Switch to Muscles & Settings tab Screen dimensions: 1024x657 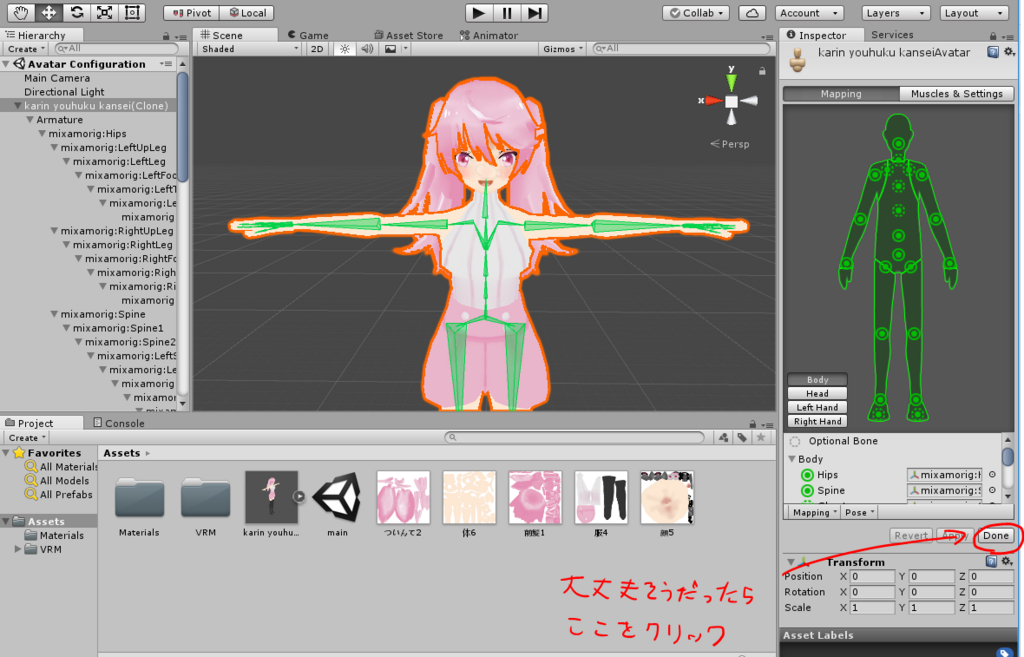[956, 93]
